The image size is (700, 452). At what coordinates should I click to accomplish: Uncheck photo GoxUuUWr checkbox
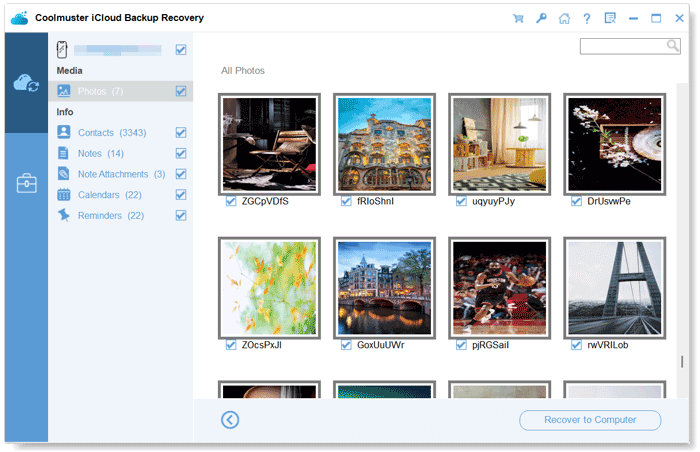click(x=346, y=345)
